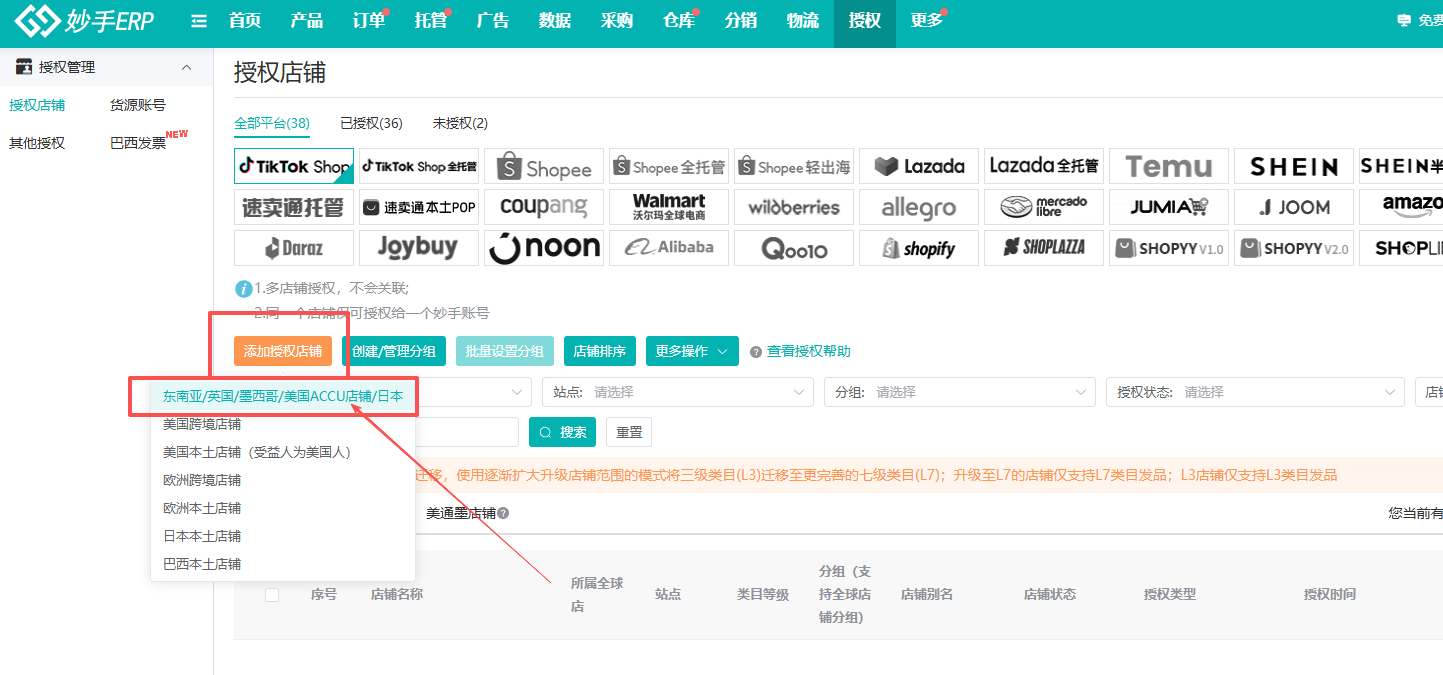The width and height of the screenshot is (1443, 675).
Task: Select the Shopee 轻出海 platform tile
Action: click(x=794, y=166)
